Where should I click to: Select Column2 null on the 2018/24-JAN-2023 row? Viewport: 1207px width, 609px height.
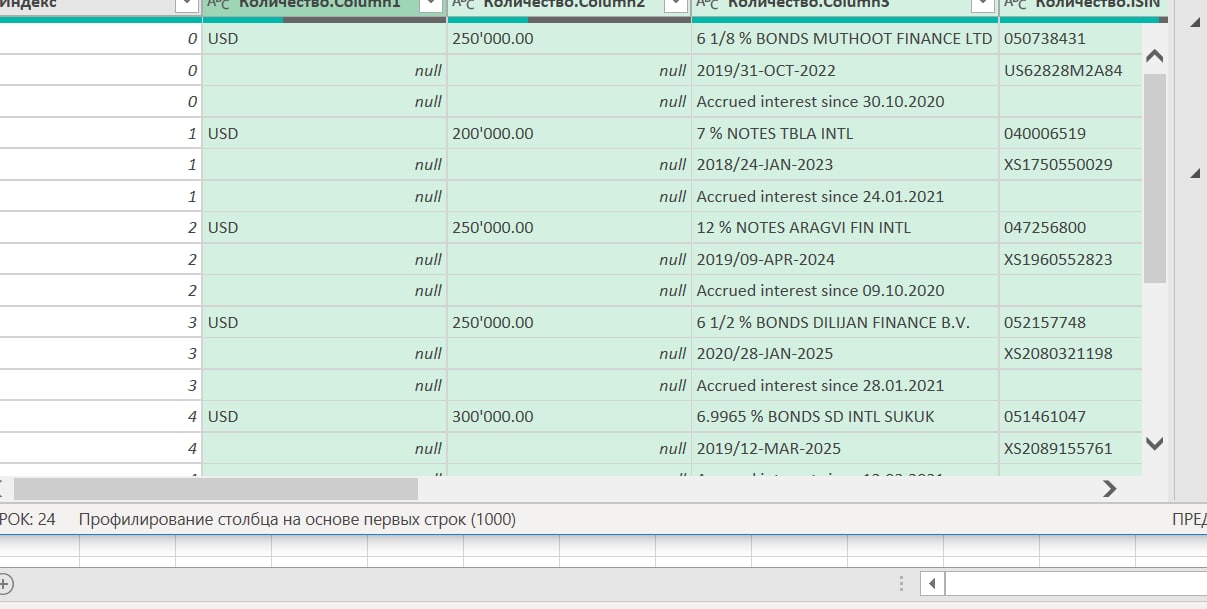point(569,165)
